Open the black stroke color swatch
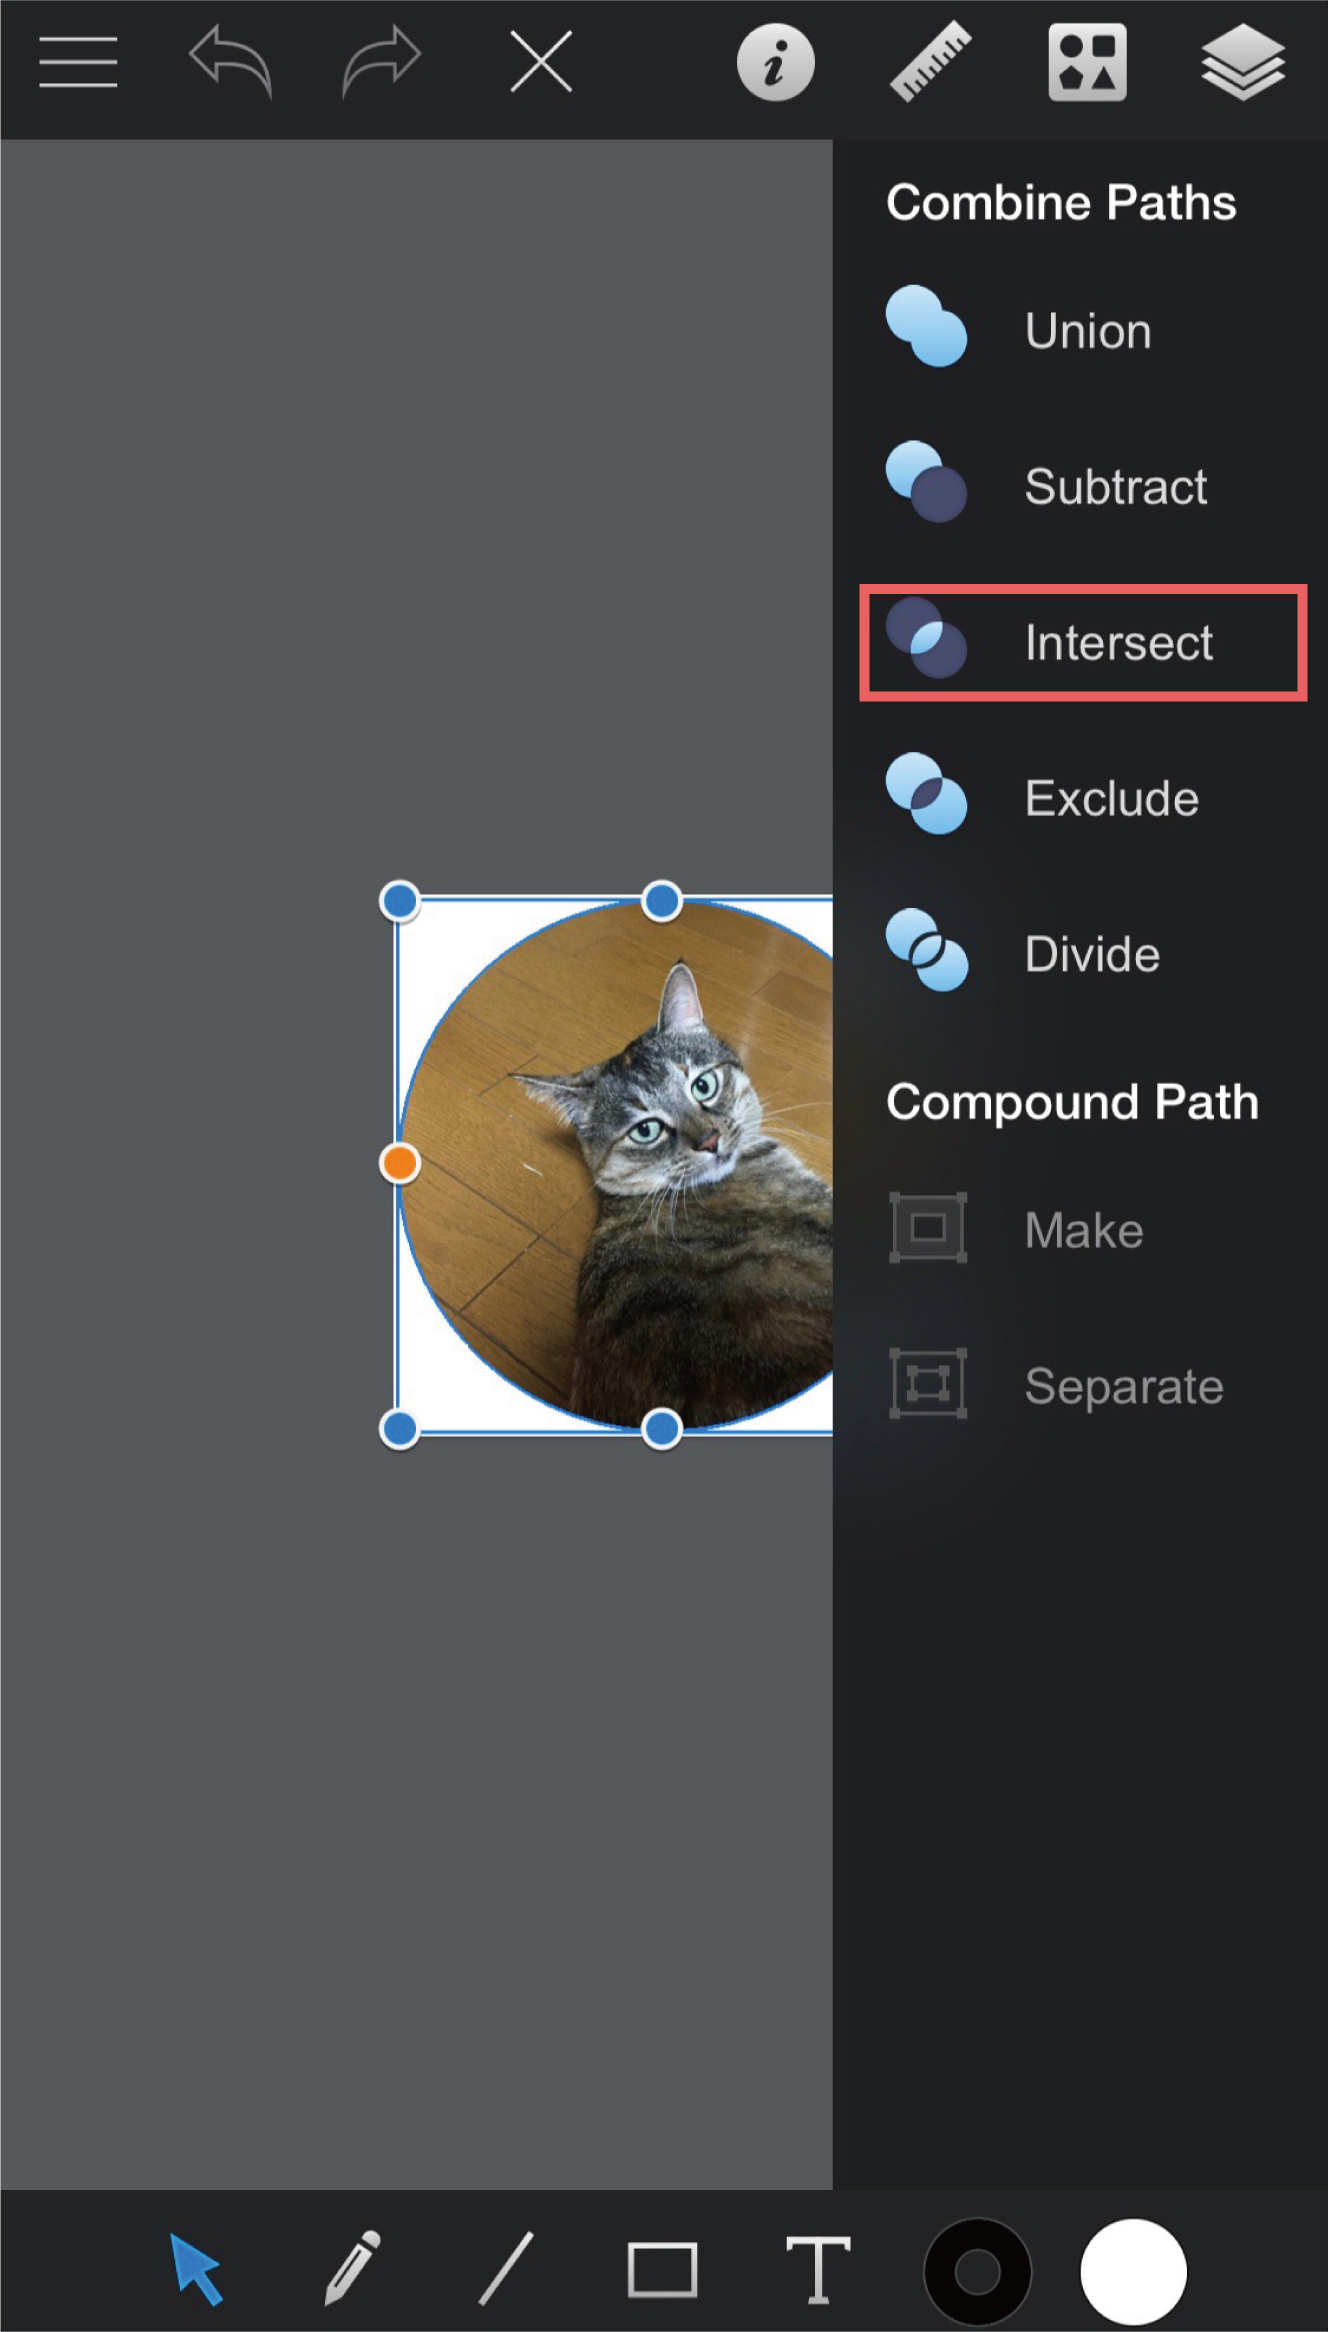The height and width of the screenshot is (2332, 1328). (x=977, y=2272)
